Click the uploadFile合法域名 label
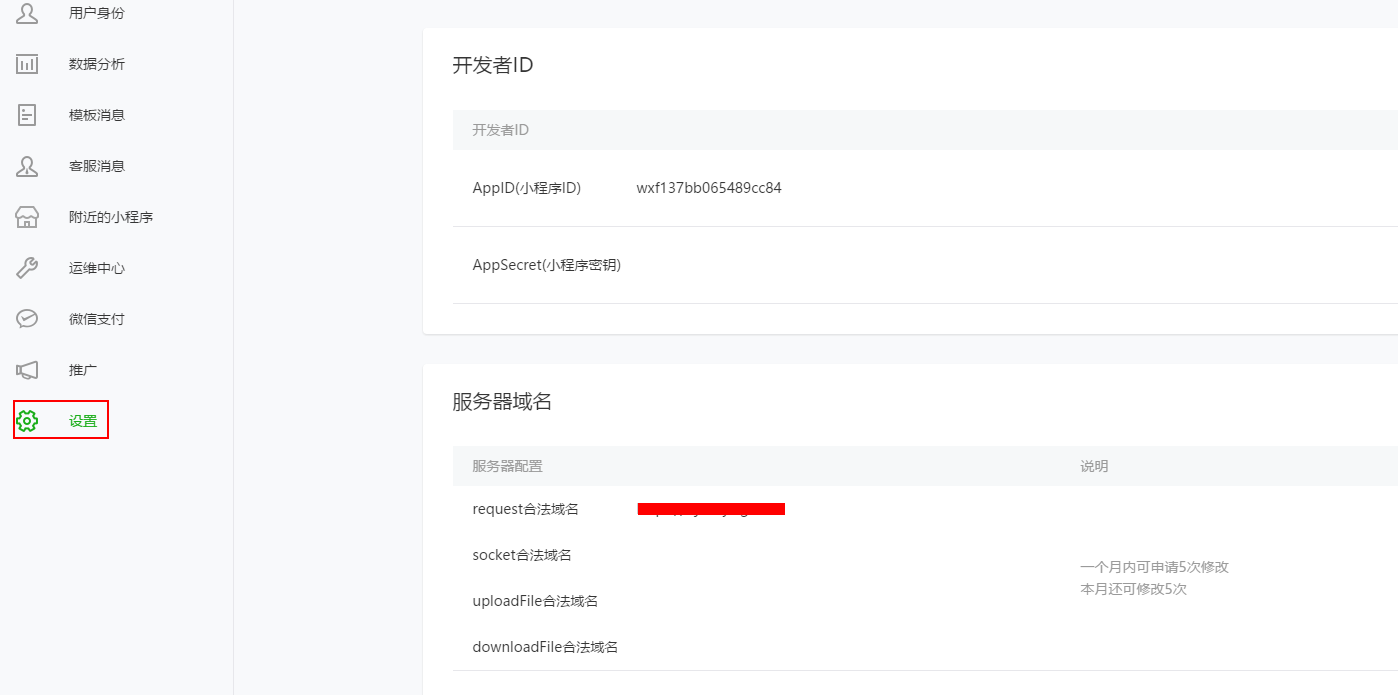Viewport: 1398px width, 695px height. tap(536, 601)
